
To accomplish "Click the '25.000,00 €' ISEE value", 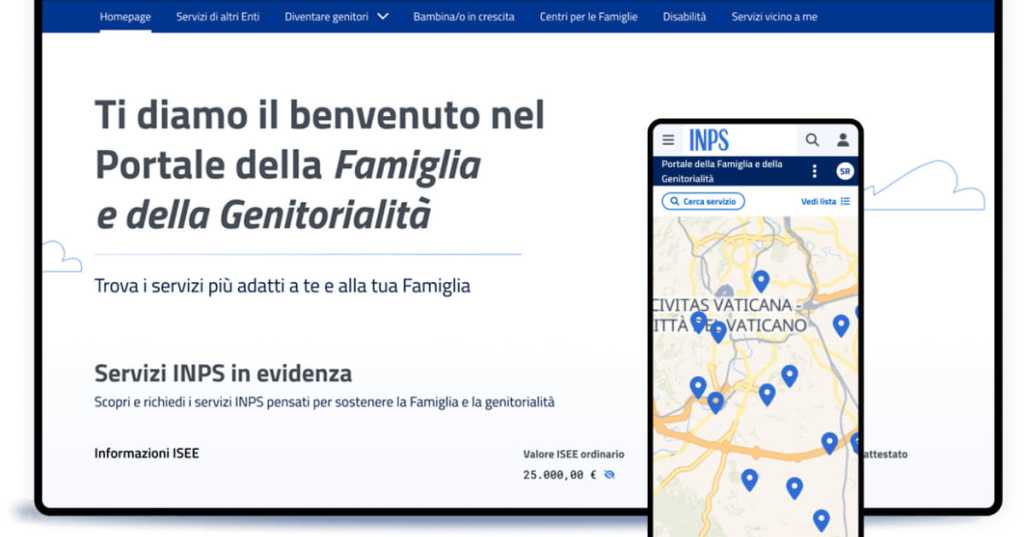I will pos(560,475).
